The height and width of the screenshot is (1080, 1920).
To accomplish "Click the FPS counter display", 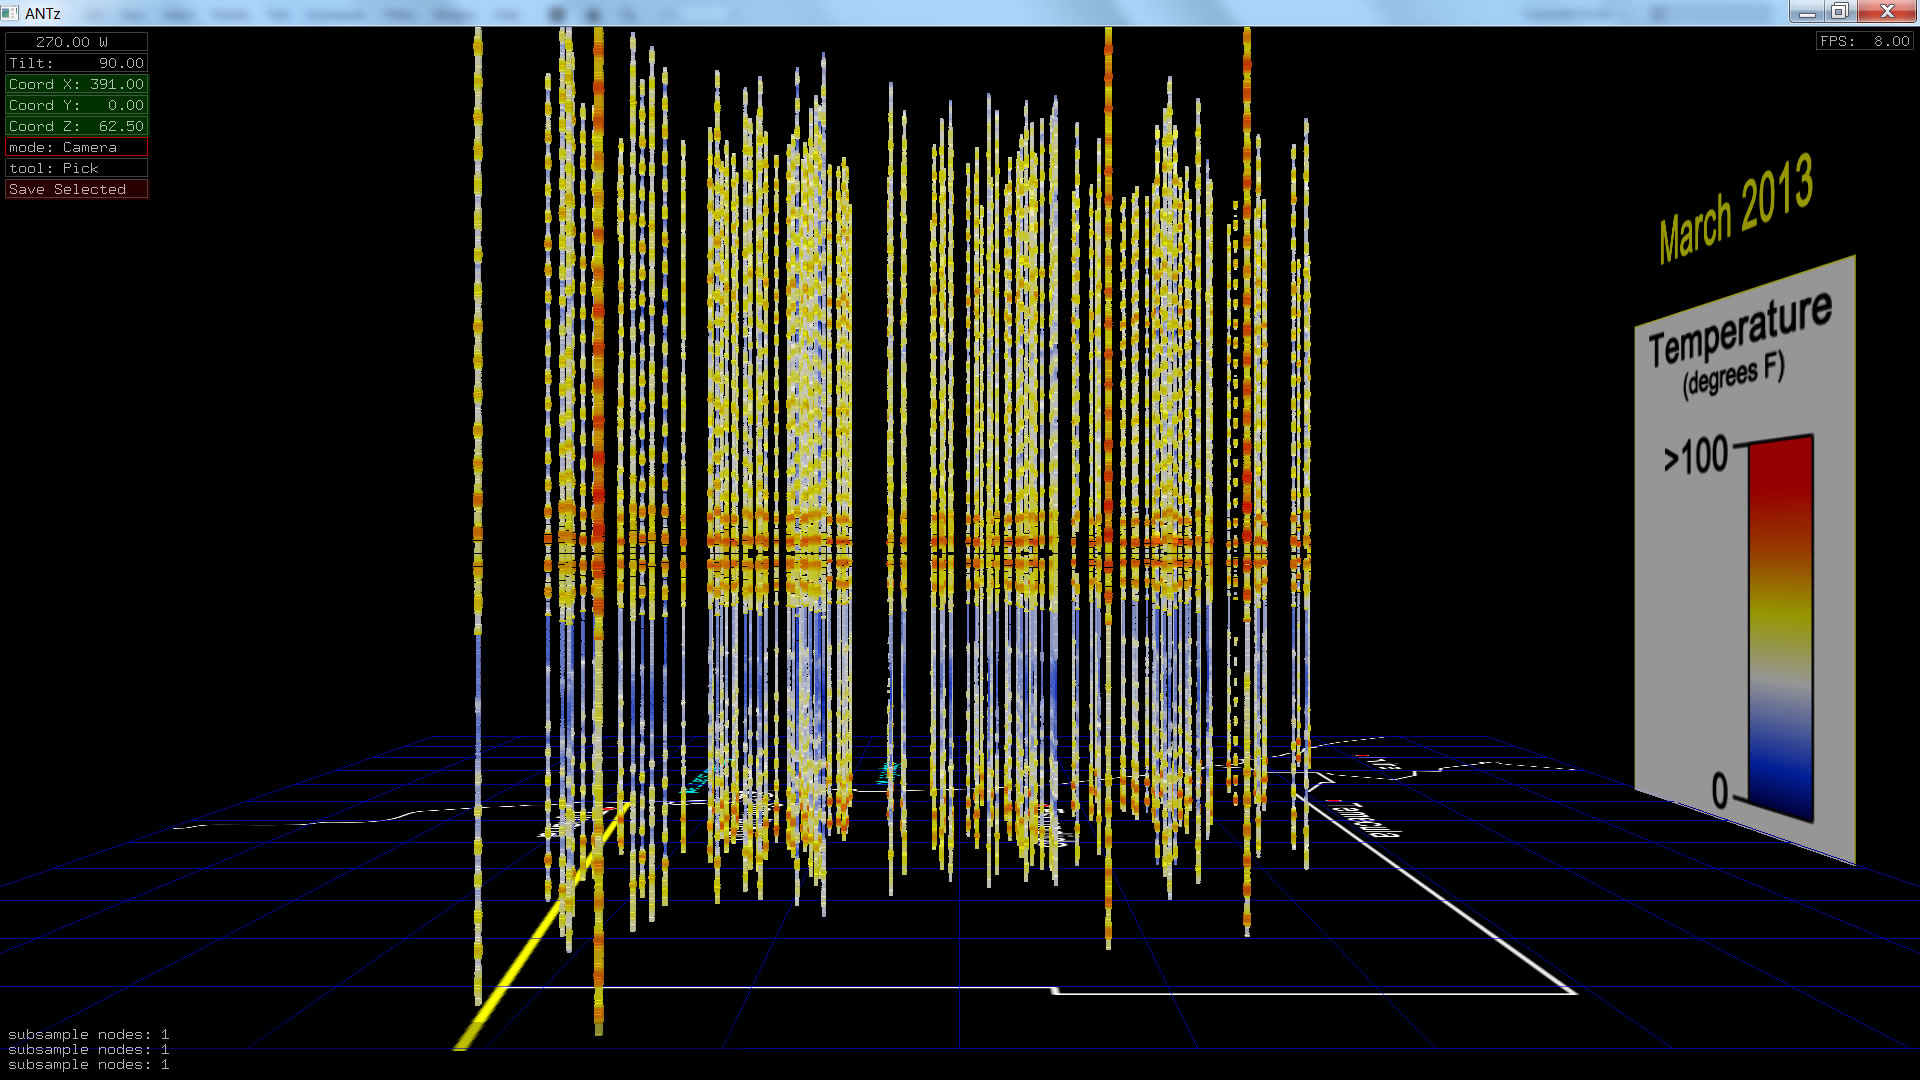I will click(x=1864, y=41).
